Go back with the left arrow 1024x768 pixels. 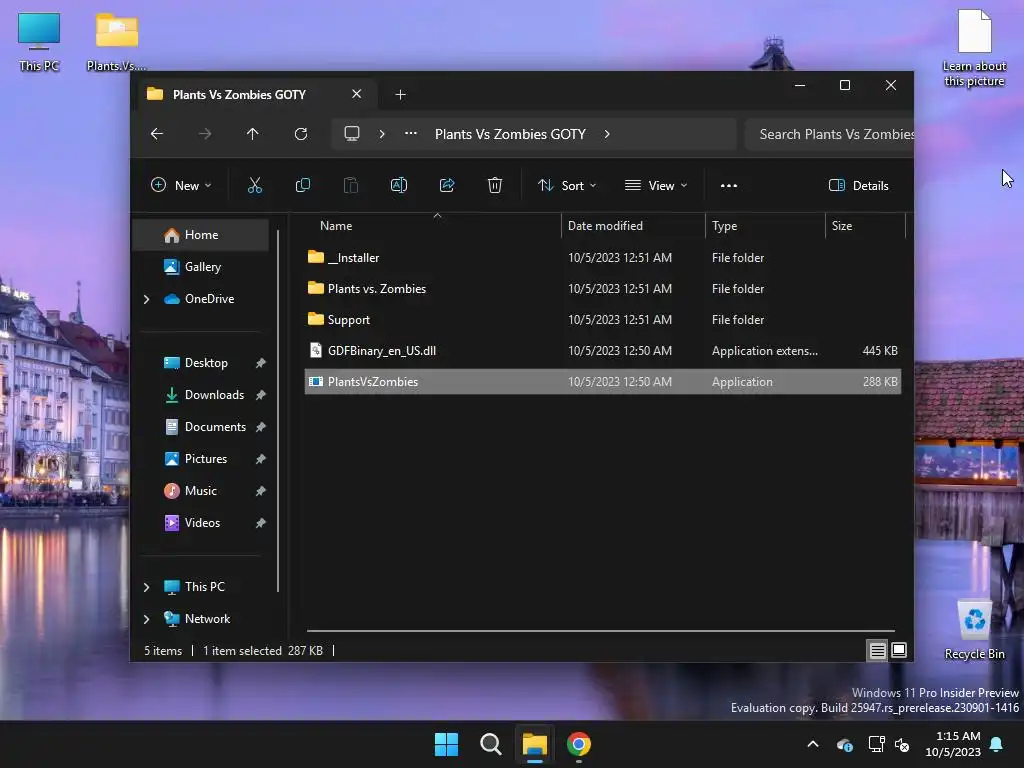(x=157, y=134)
